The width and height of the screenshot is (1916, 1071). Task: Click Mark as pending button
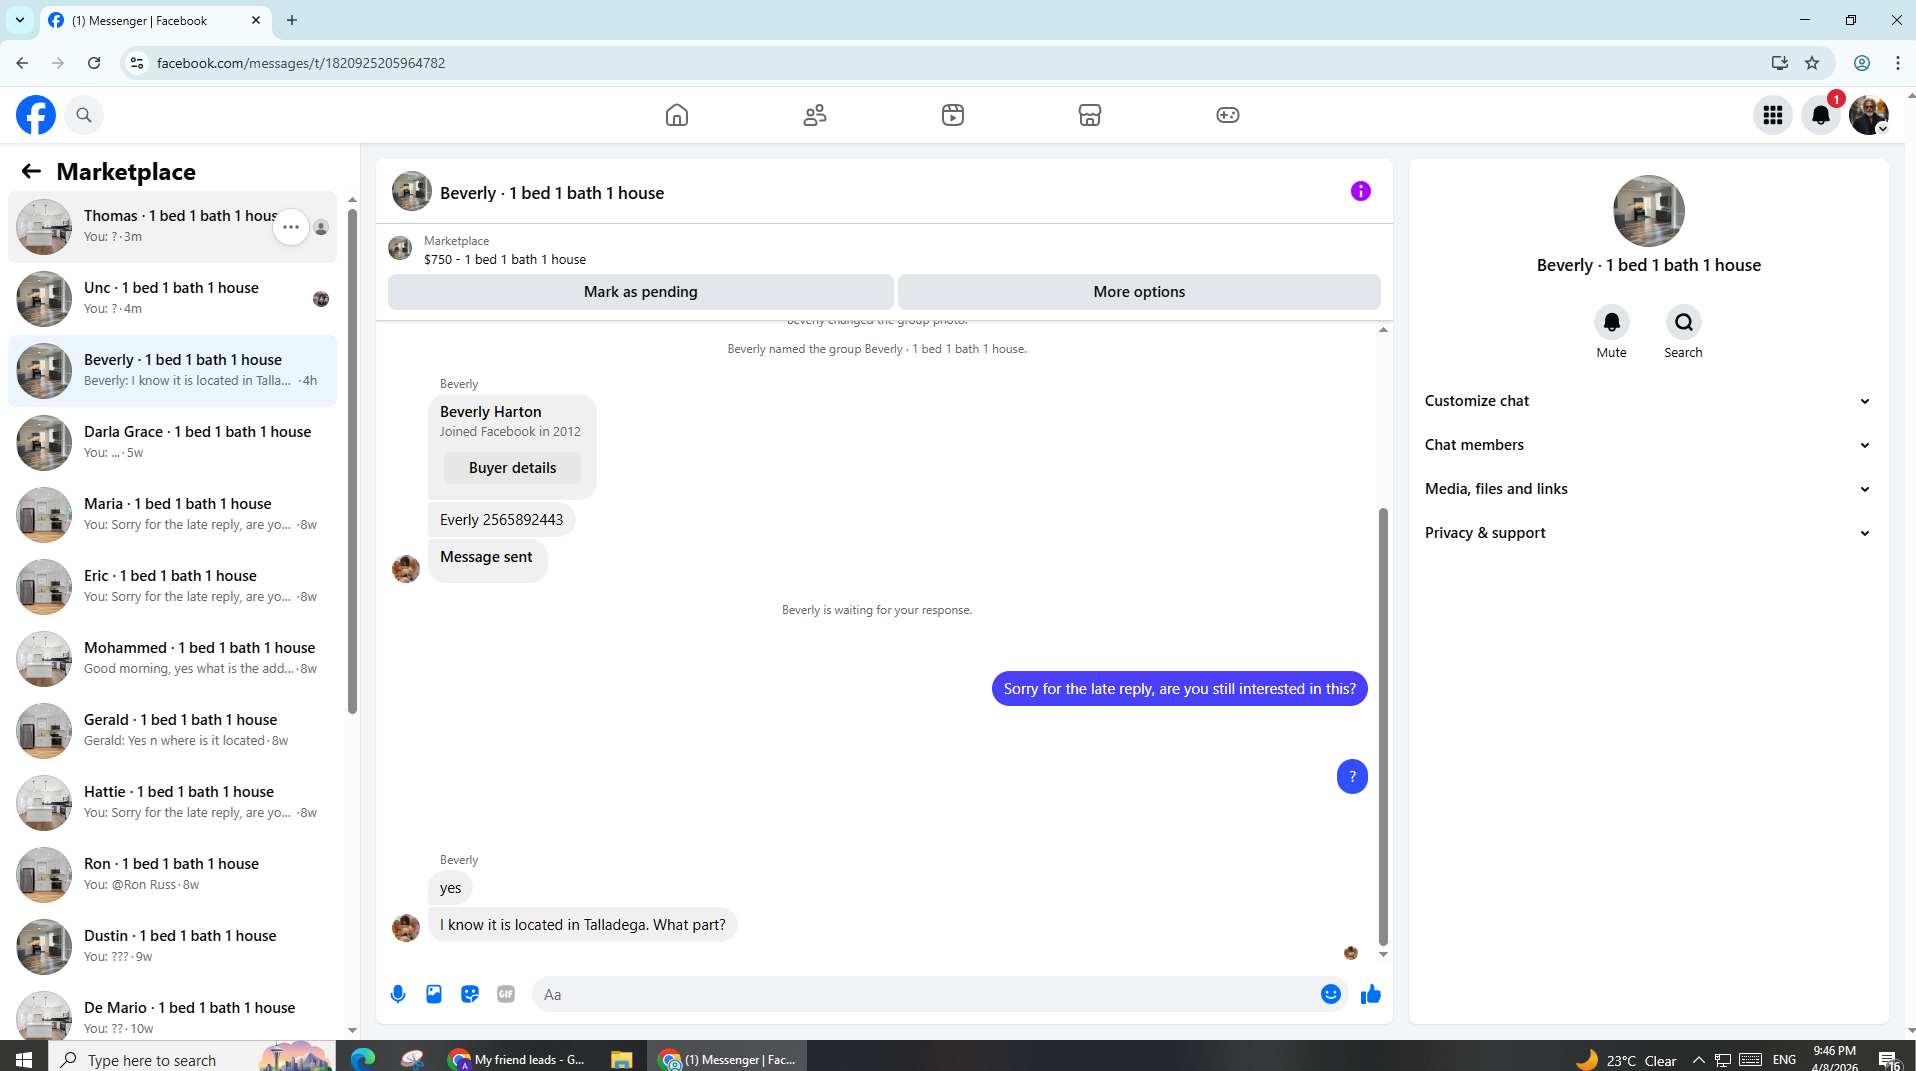[x=640, y=292]
